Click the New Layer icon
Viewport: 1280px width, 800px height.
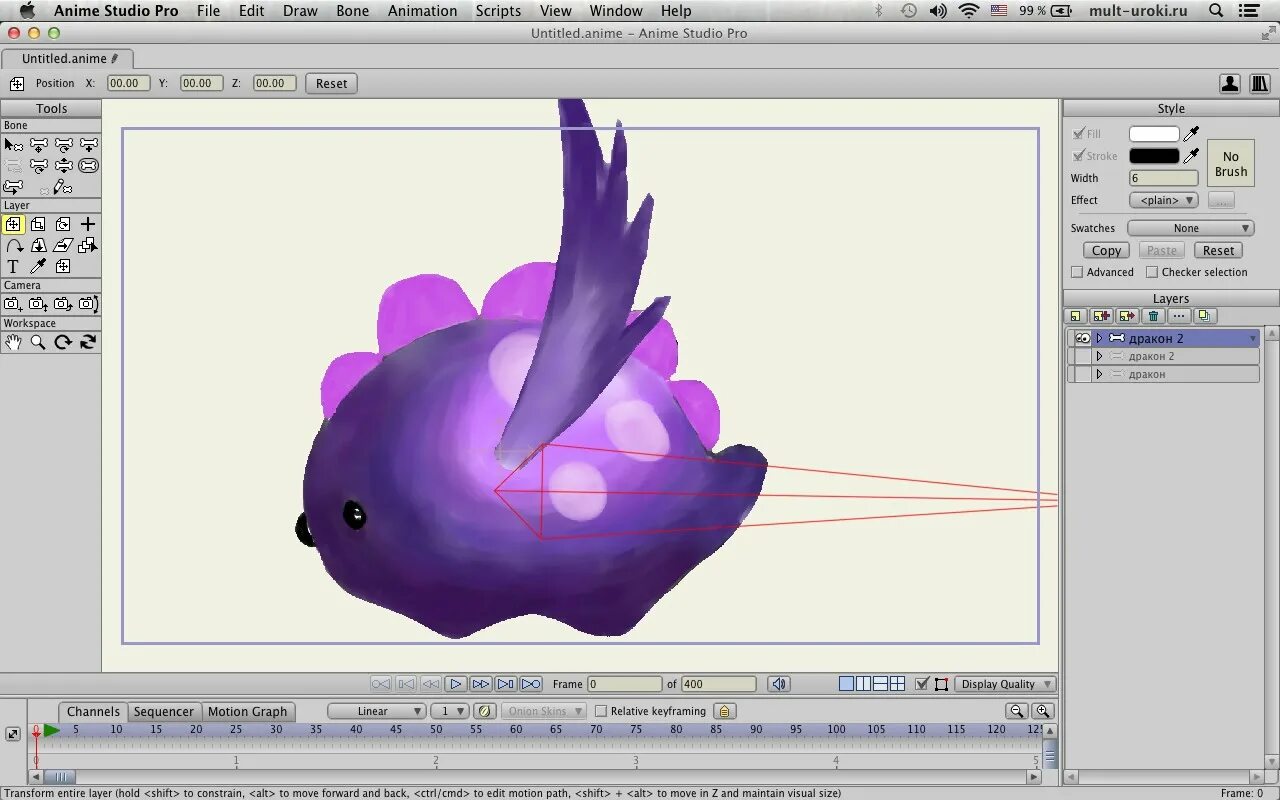1076,316
